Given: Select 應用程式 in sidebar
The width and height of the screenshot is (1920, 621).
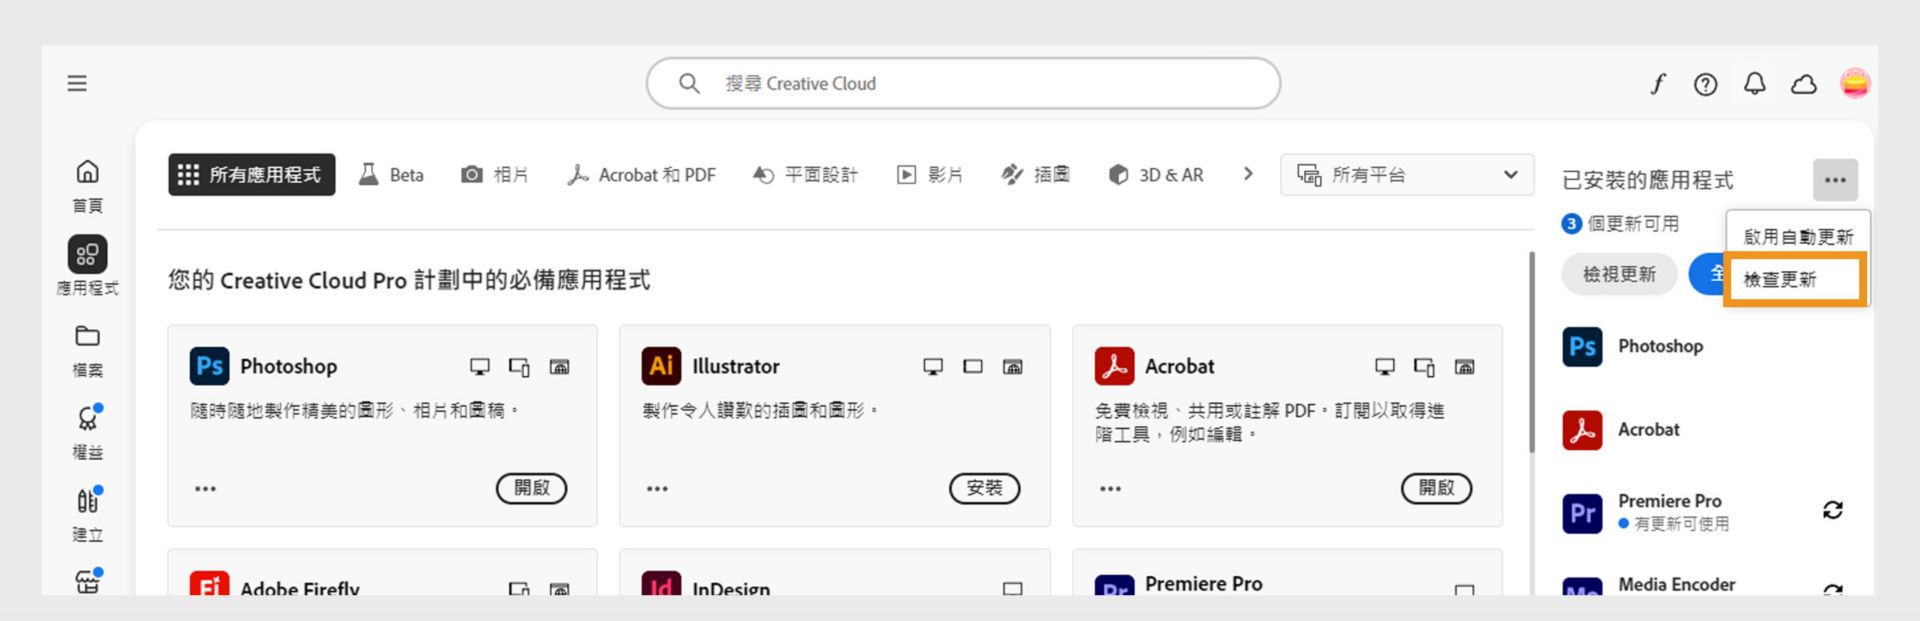Looking at the screenshot, I should tap(87, 267).
